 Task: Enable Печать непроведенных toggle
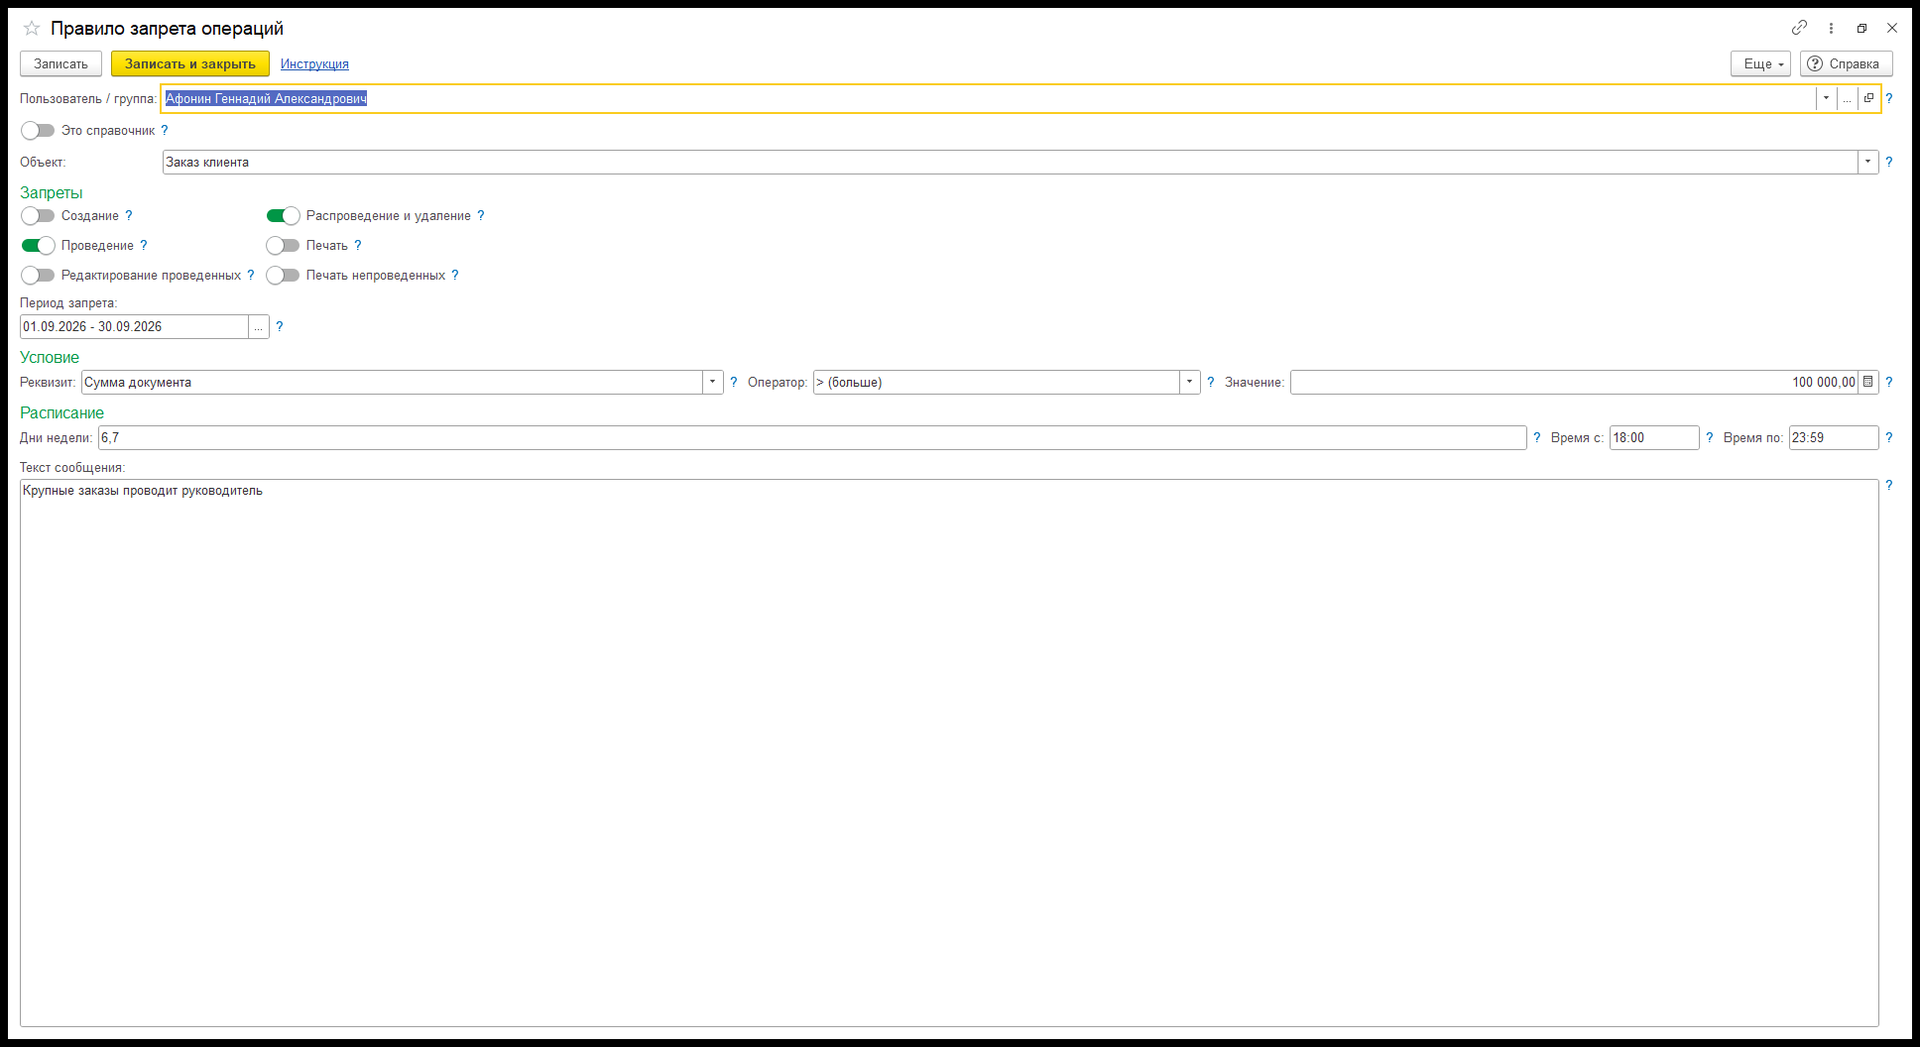283,276
